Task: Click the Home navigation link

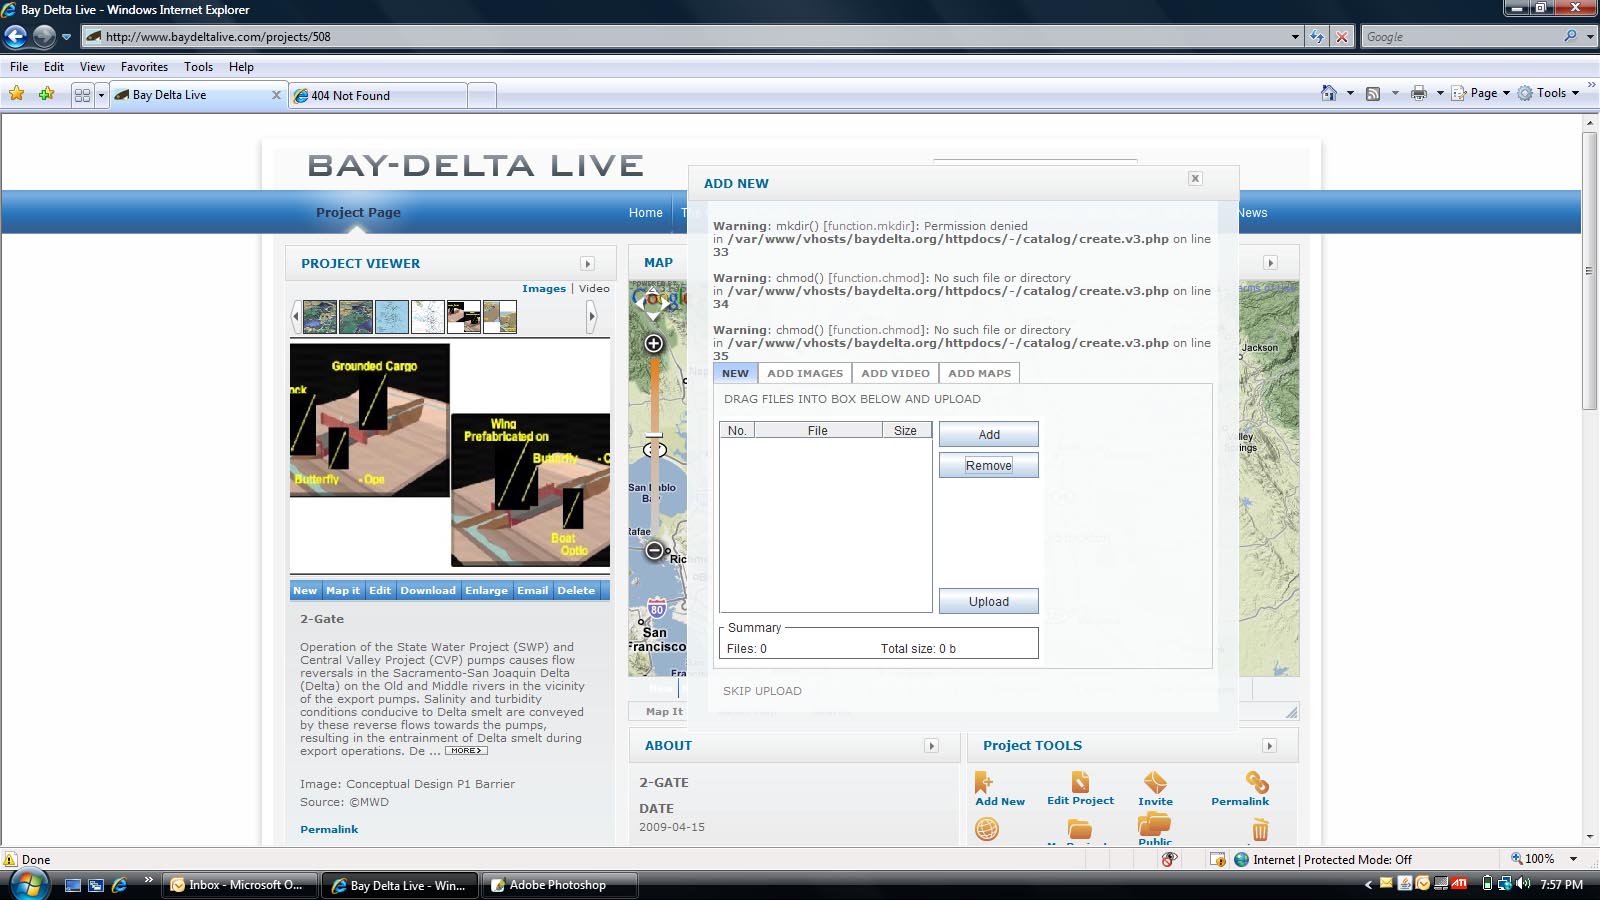Action: click(645, 213)
